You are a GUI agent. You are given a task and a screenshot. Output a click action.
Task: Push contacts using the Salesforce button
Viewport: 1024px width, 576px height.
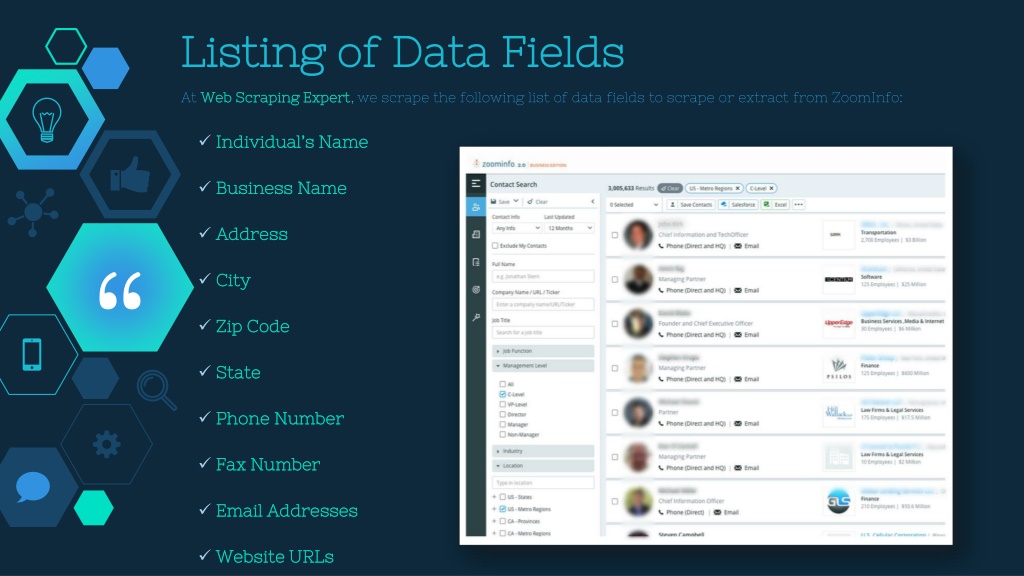point(738,204)
